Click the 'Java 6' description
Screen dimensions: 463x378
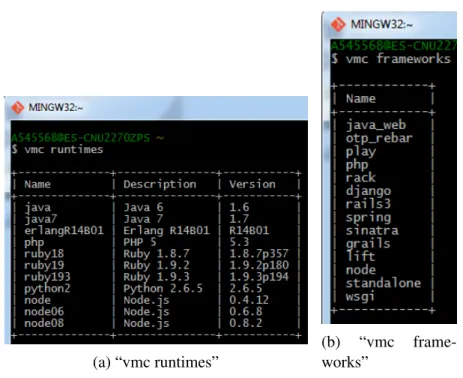[143, 207]
